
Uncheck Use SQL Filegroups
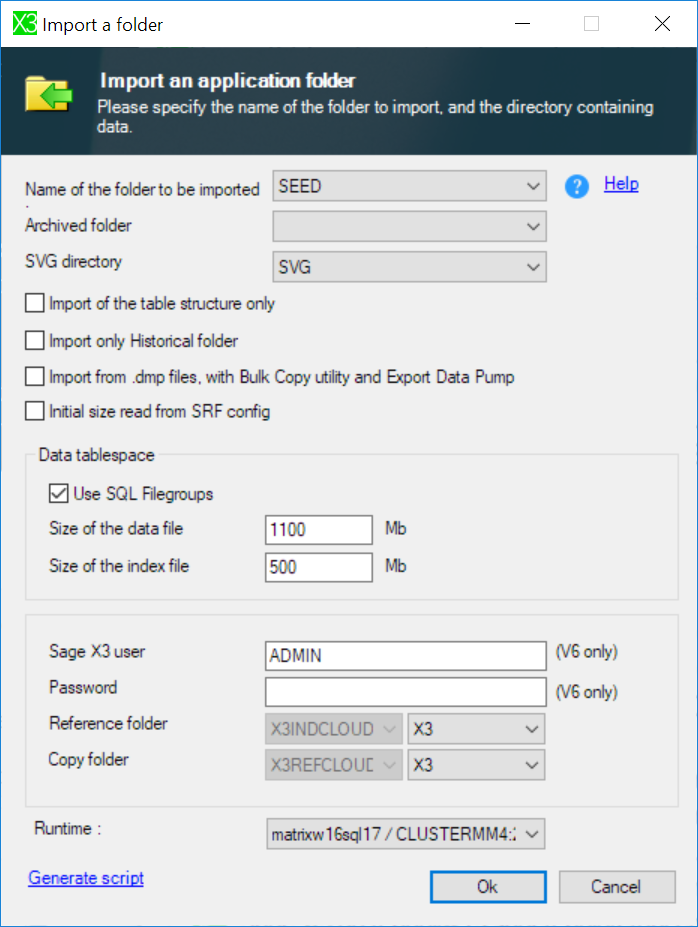click(59, 493)
